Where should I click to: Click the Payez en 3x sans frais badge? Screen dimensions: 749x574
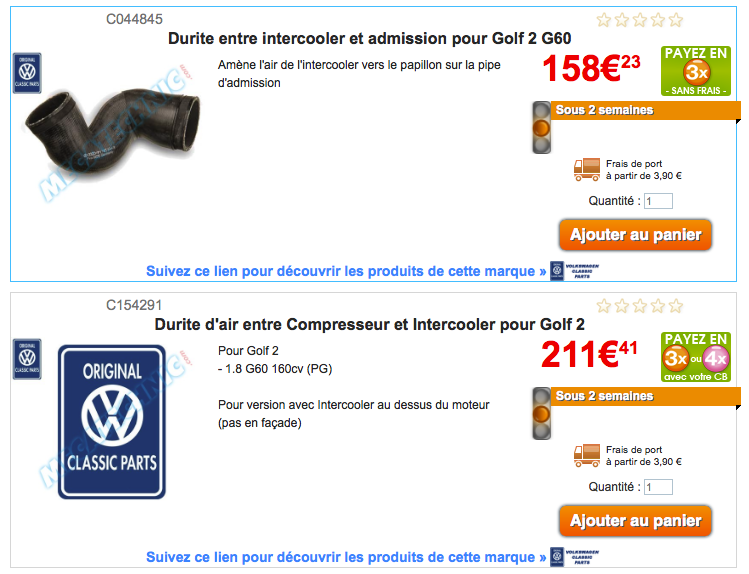click(x=696, y=71)
